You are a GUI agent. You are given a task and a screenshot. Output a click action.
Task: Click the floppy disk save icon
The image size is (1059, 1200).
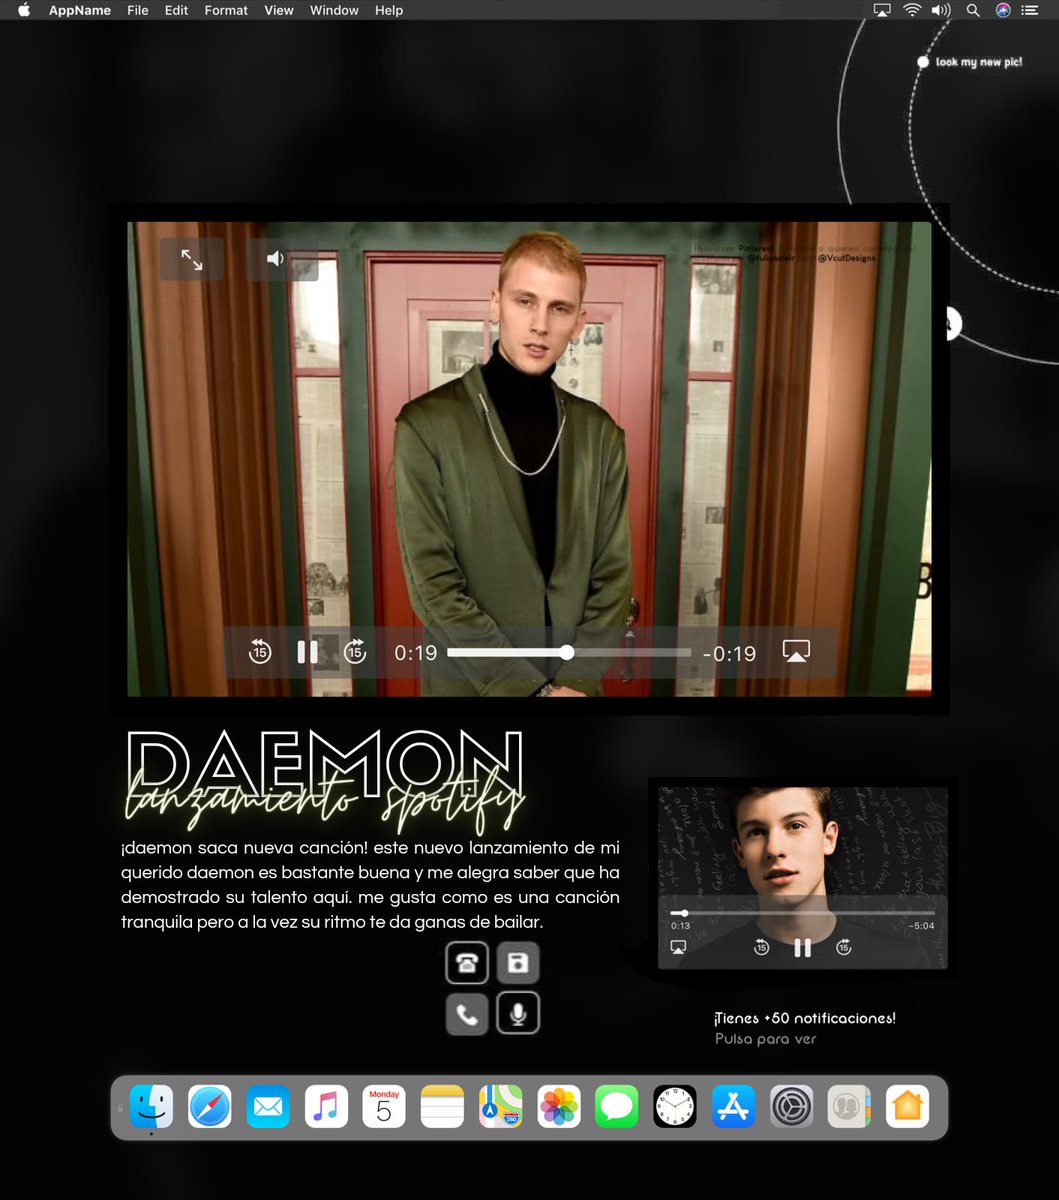click(x=518, y=964)
